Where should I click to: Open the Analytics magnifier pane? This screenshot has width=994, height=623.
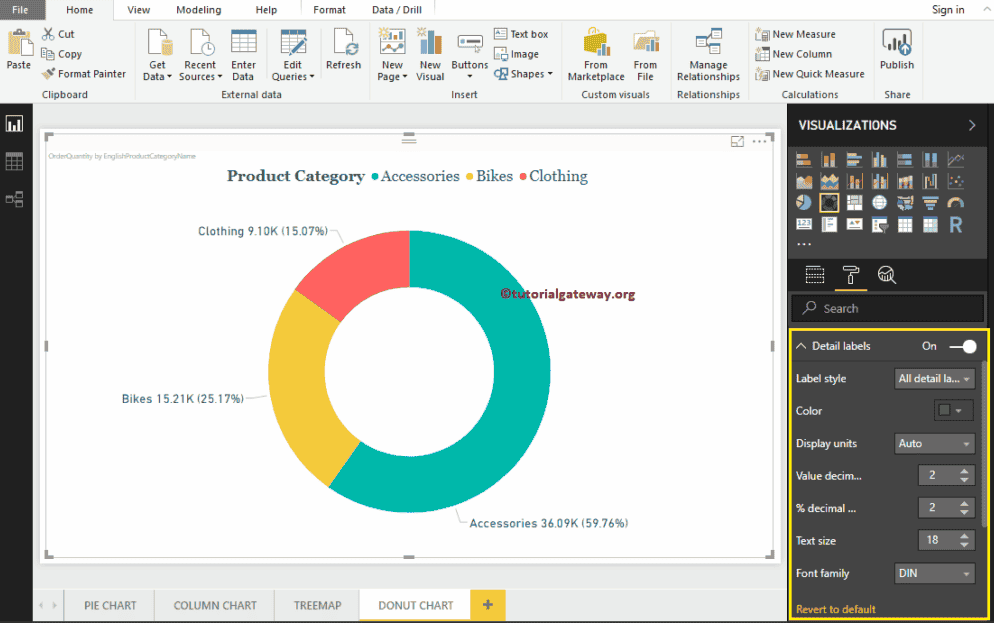click(887, 274)
